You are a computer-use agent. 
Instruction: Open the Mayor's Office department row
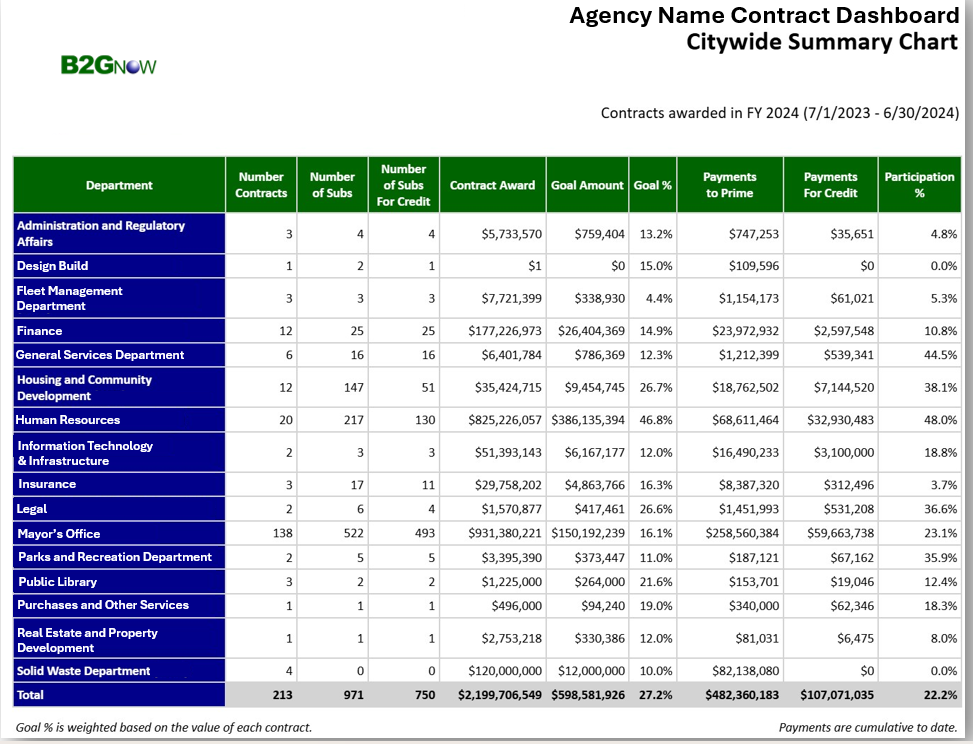59,534
